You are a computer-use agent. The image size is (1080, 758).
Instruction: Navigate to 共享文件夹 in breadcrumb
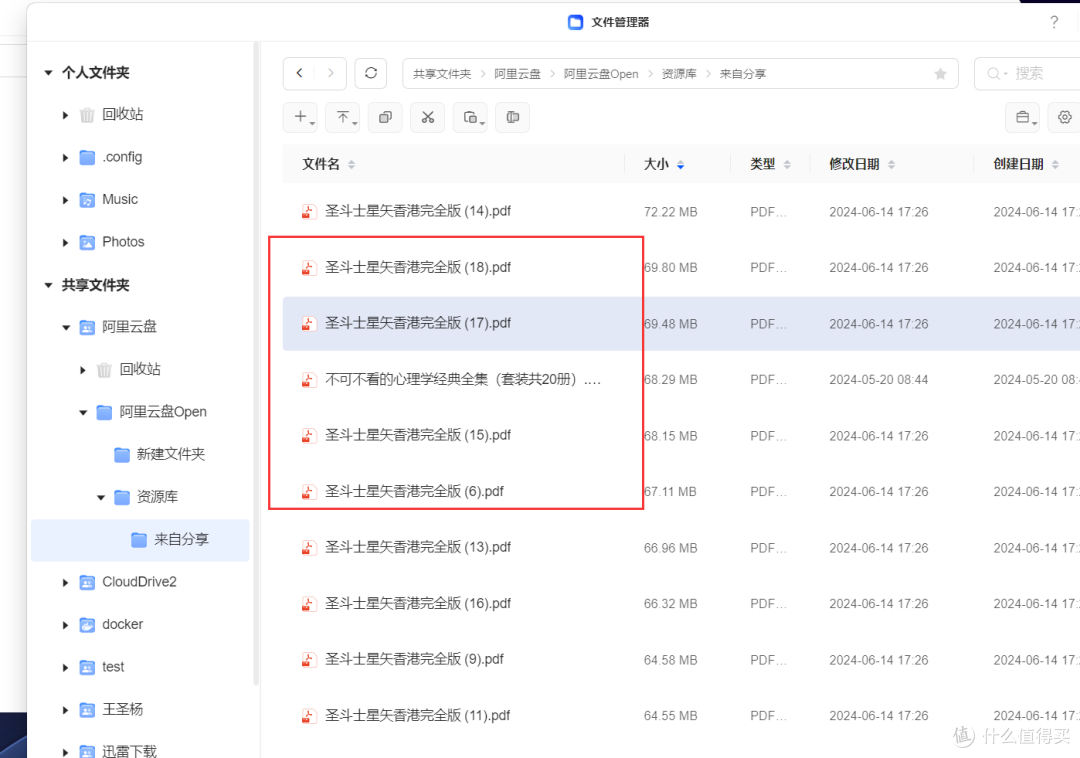[442, 74]
